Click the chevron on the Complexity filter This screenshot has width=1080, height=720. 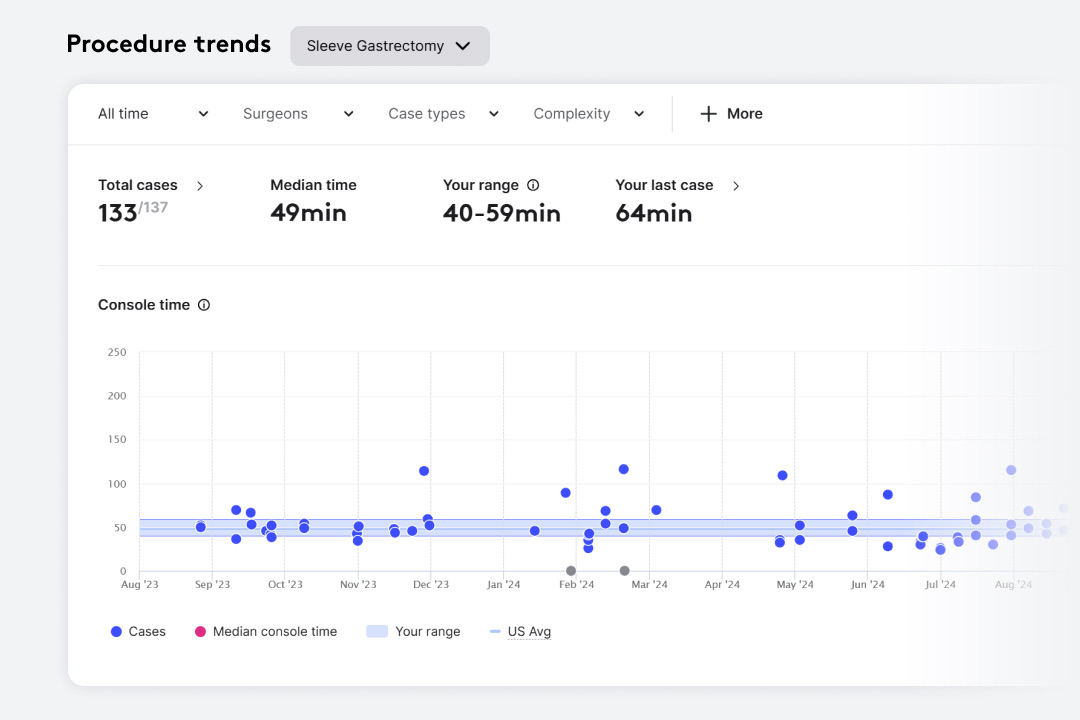(x=639, y=114)
